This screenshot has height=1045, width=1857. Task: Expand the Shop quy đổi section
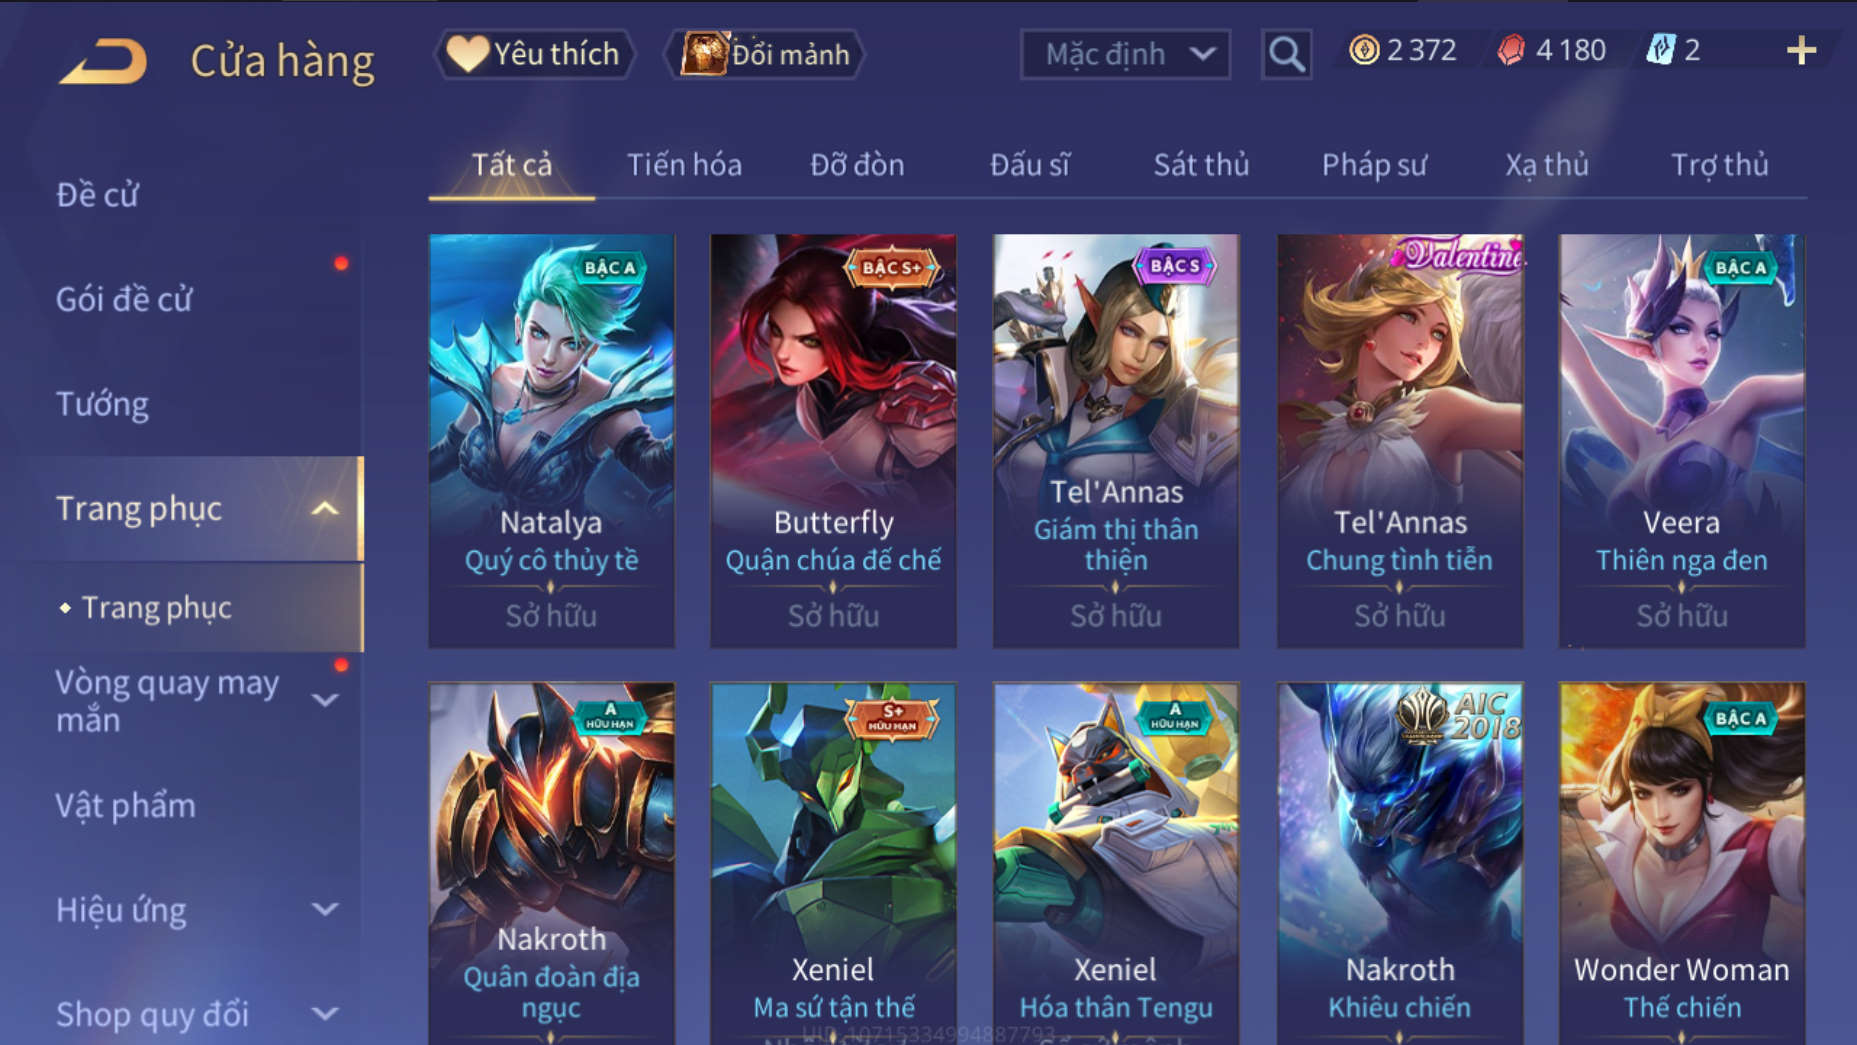tap(325, 1014)
